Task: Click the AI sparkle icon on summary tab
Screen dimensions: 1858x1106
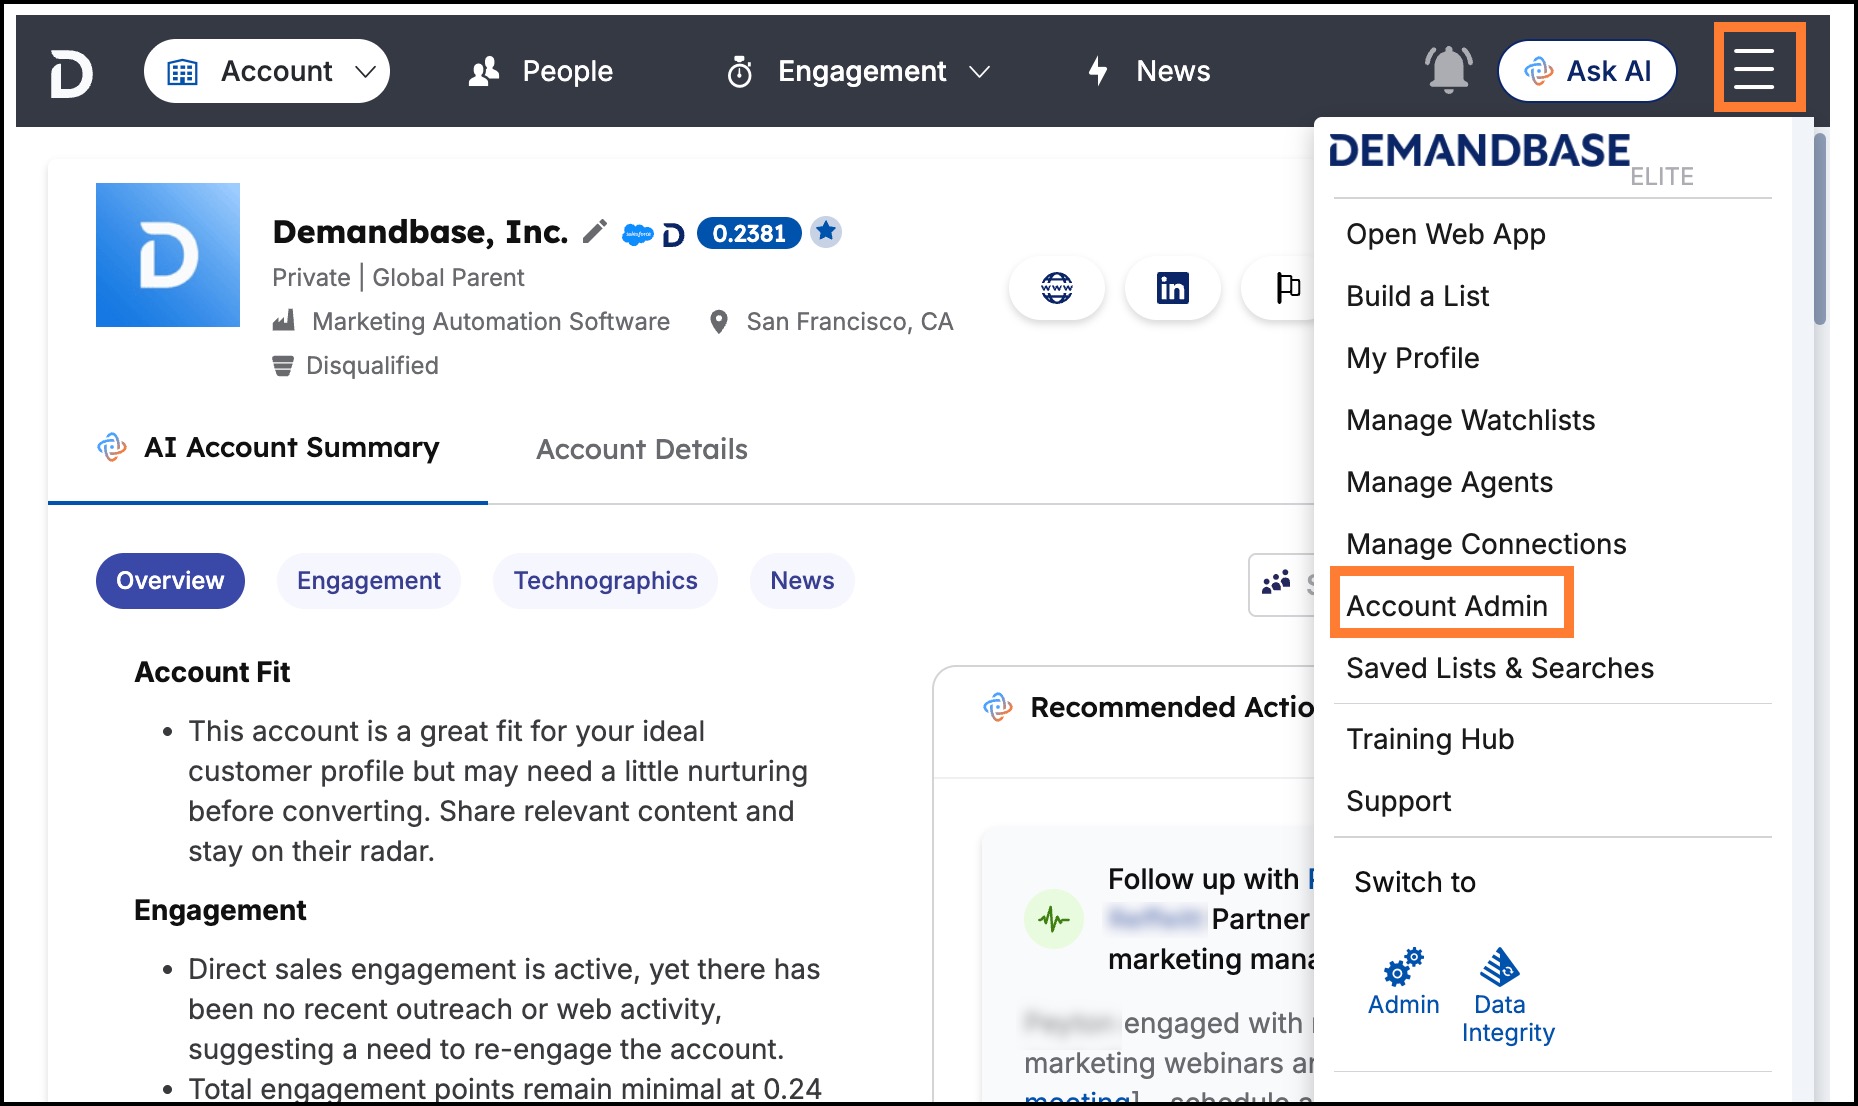Action: (x=112, y=447)
